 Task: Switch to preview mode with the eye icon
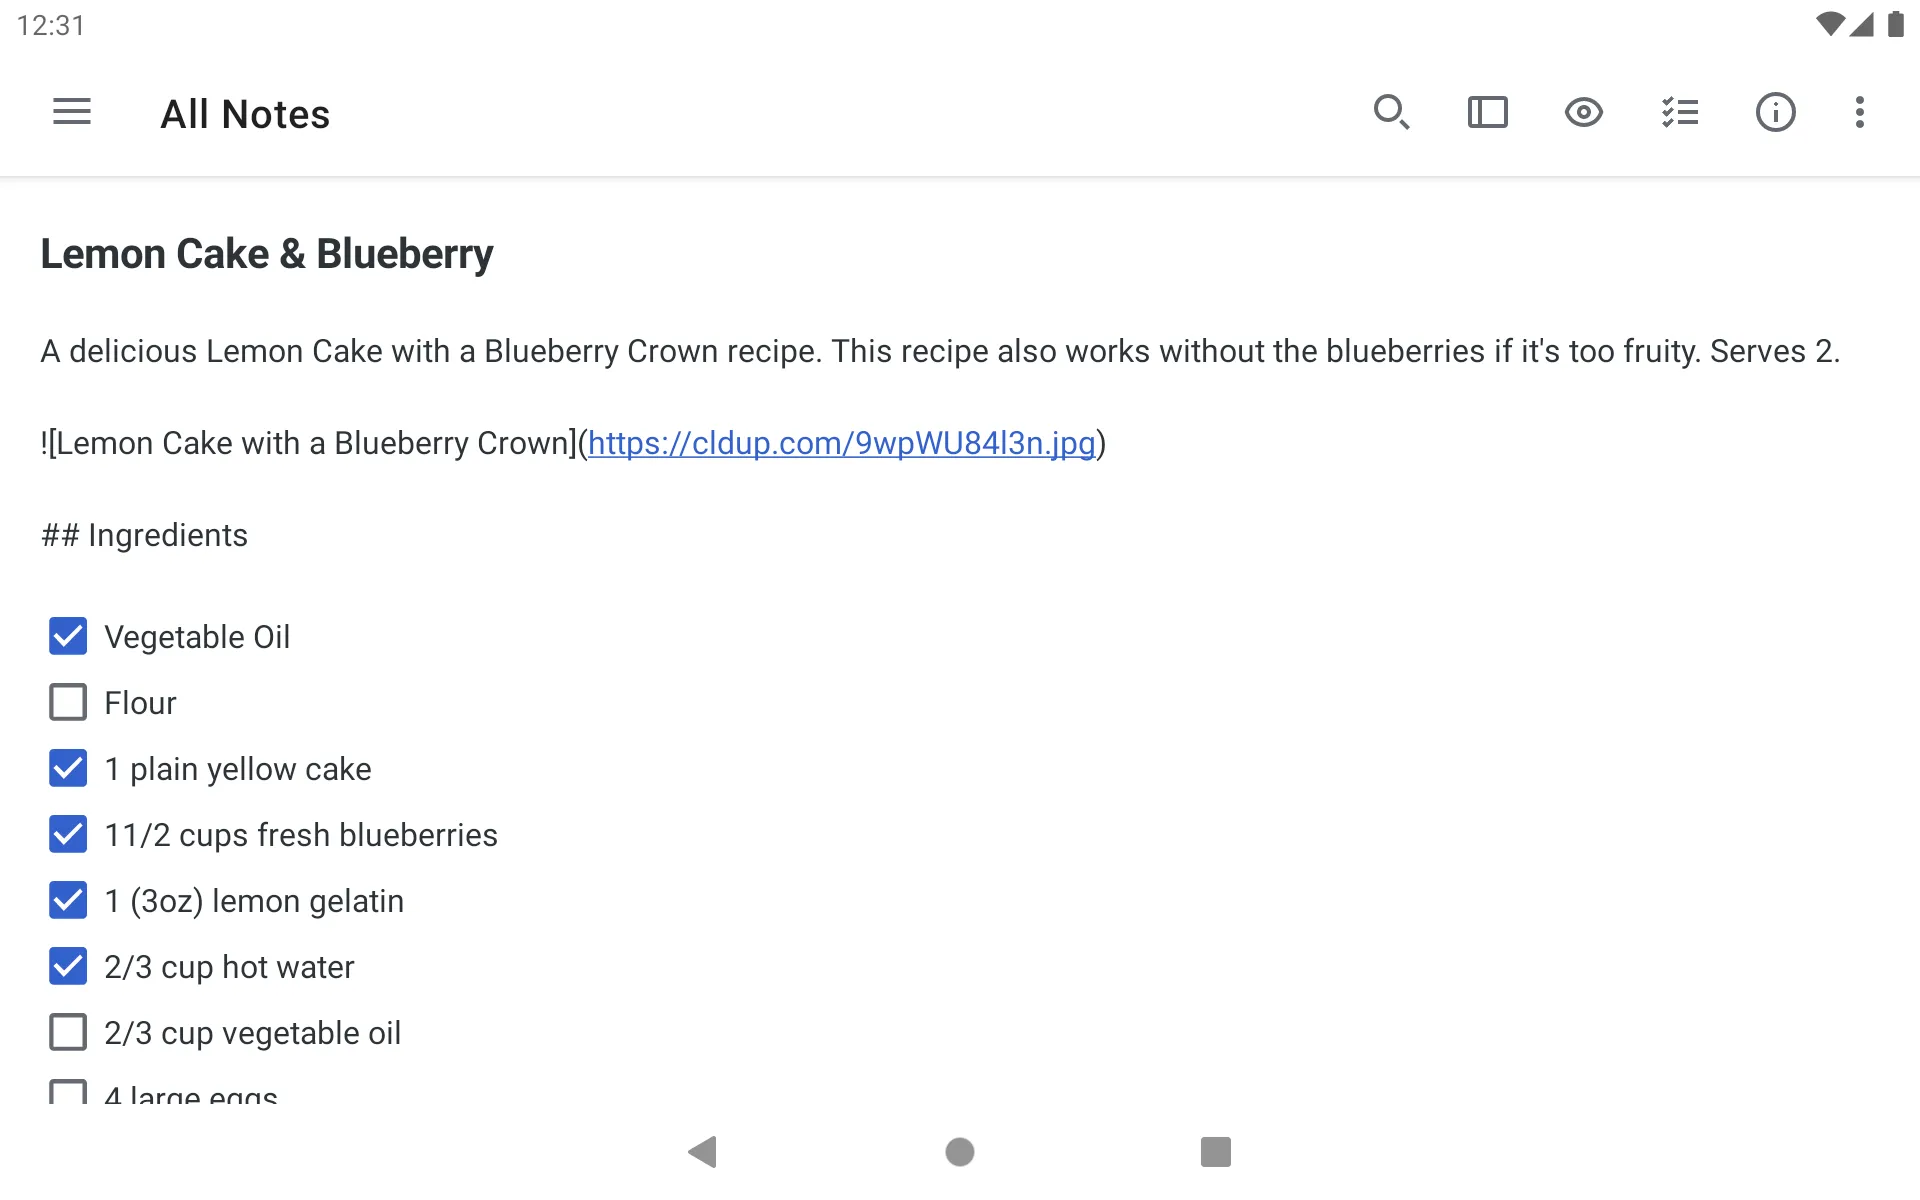pos(1583,113)
